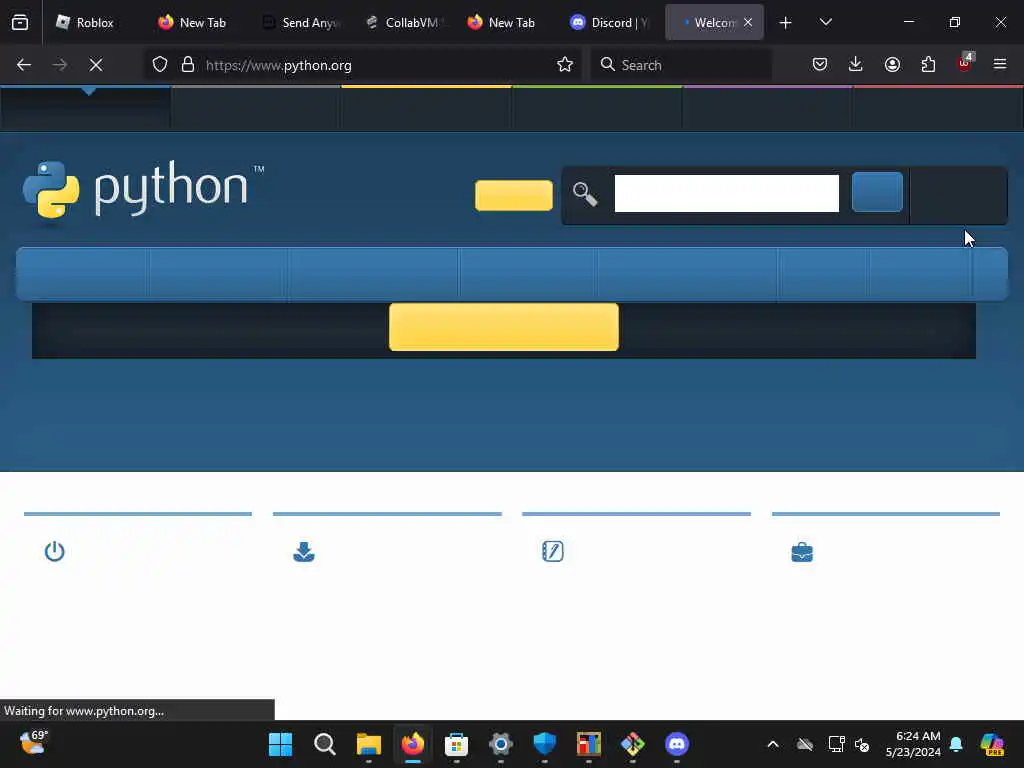Stop loading the current page
Image resolution: width=1024 pixels, height=768 pixels.
coord(96,65)
